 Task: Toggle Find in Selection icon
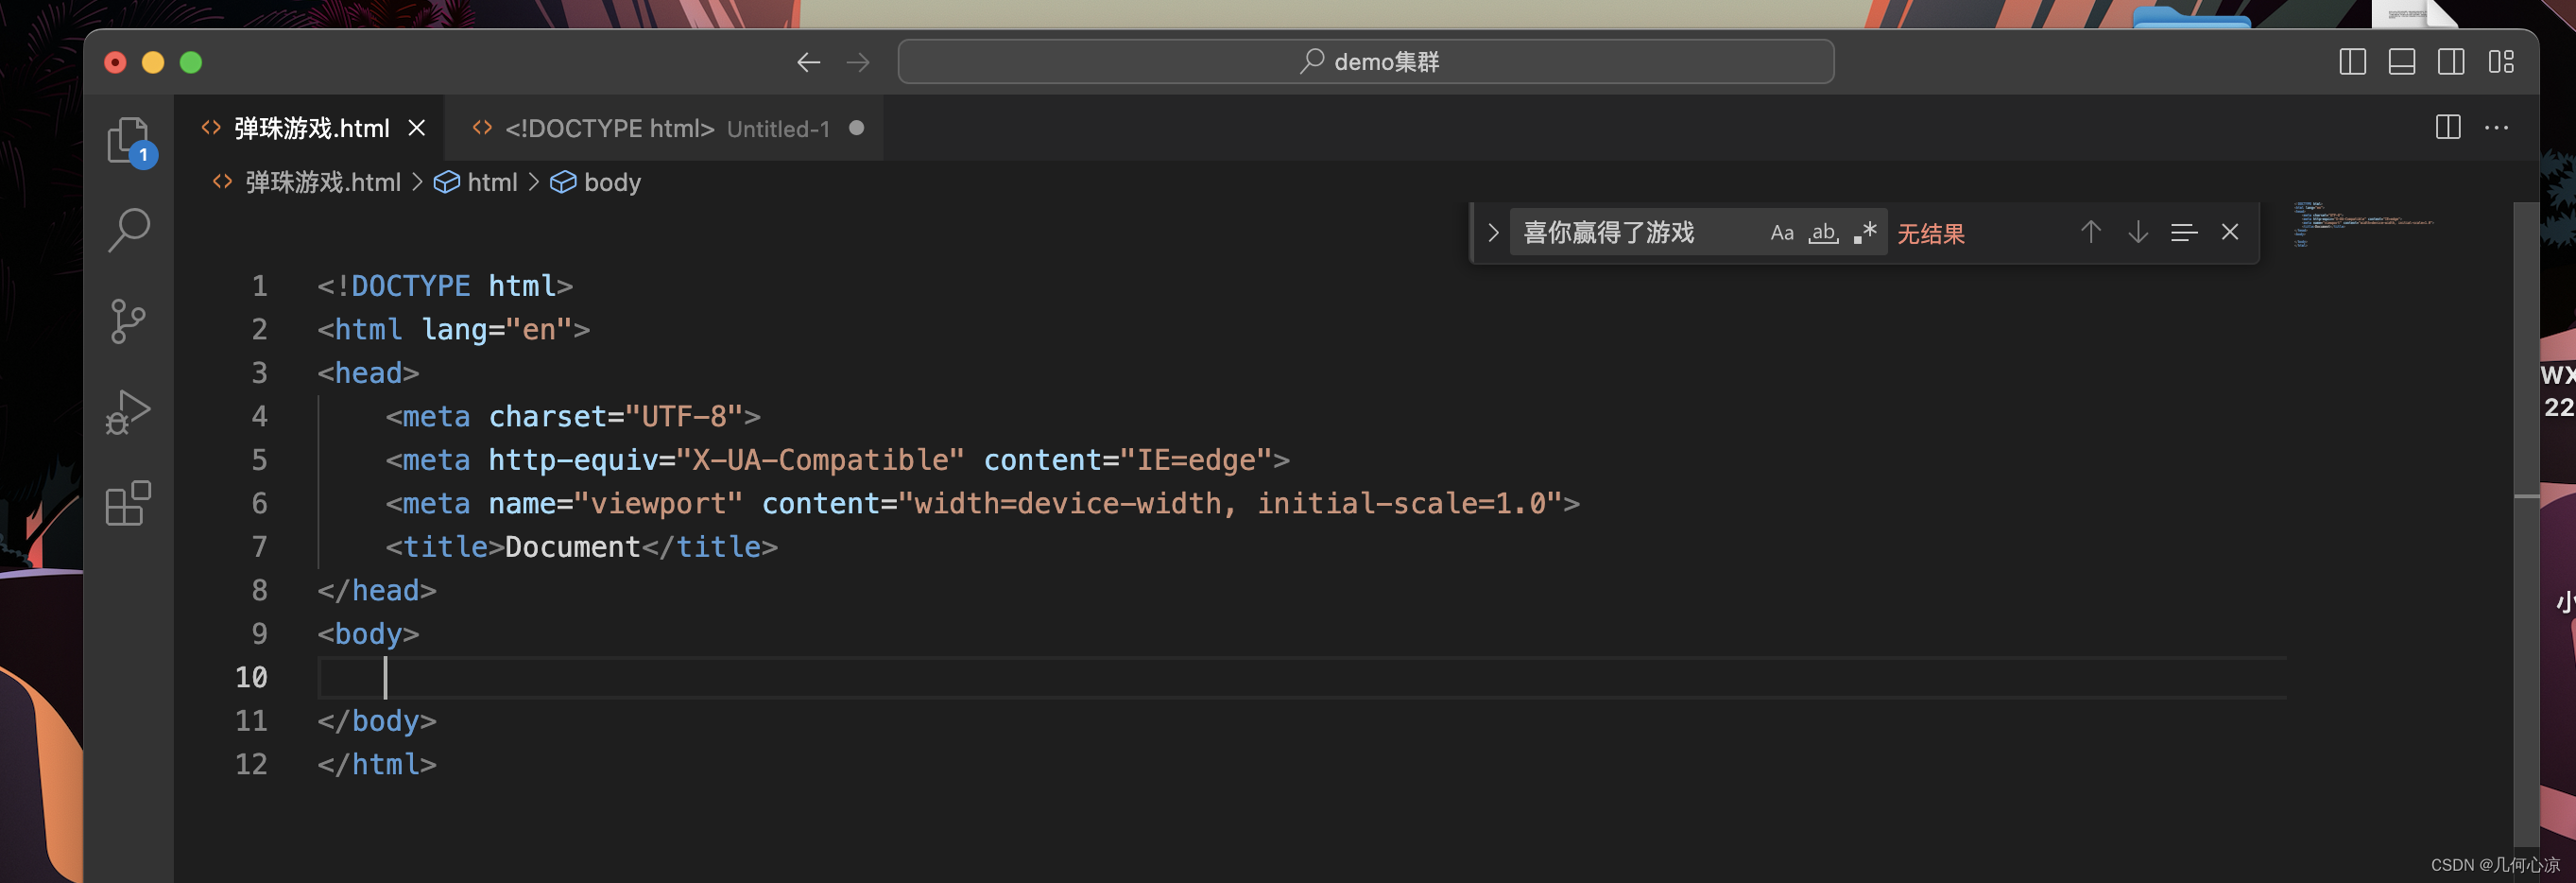(x=2183, y=232)
